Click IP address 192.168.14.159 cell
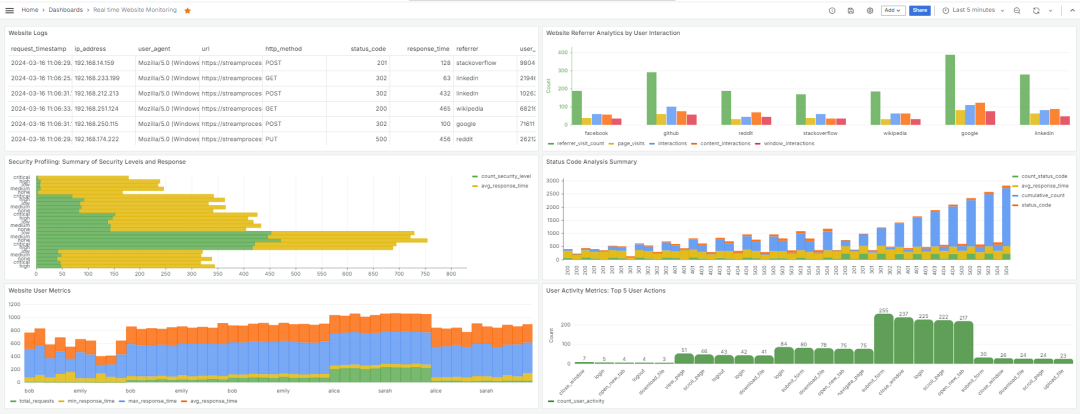This screenshot has height=414, width=1080. tap(103, 63)
